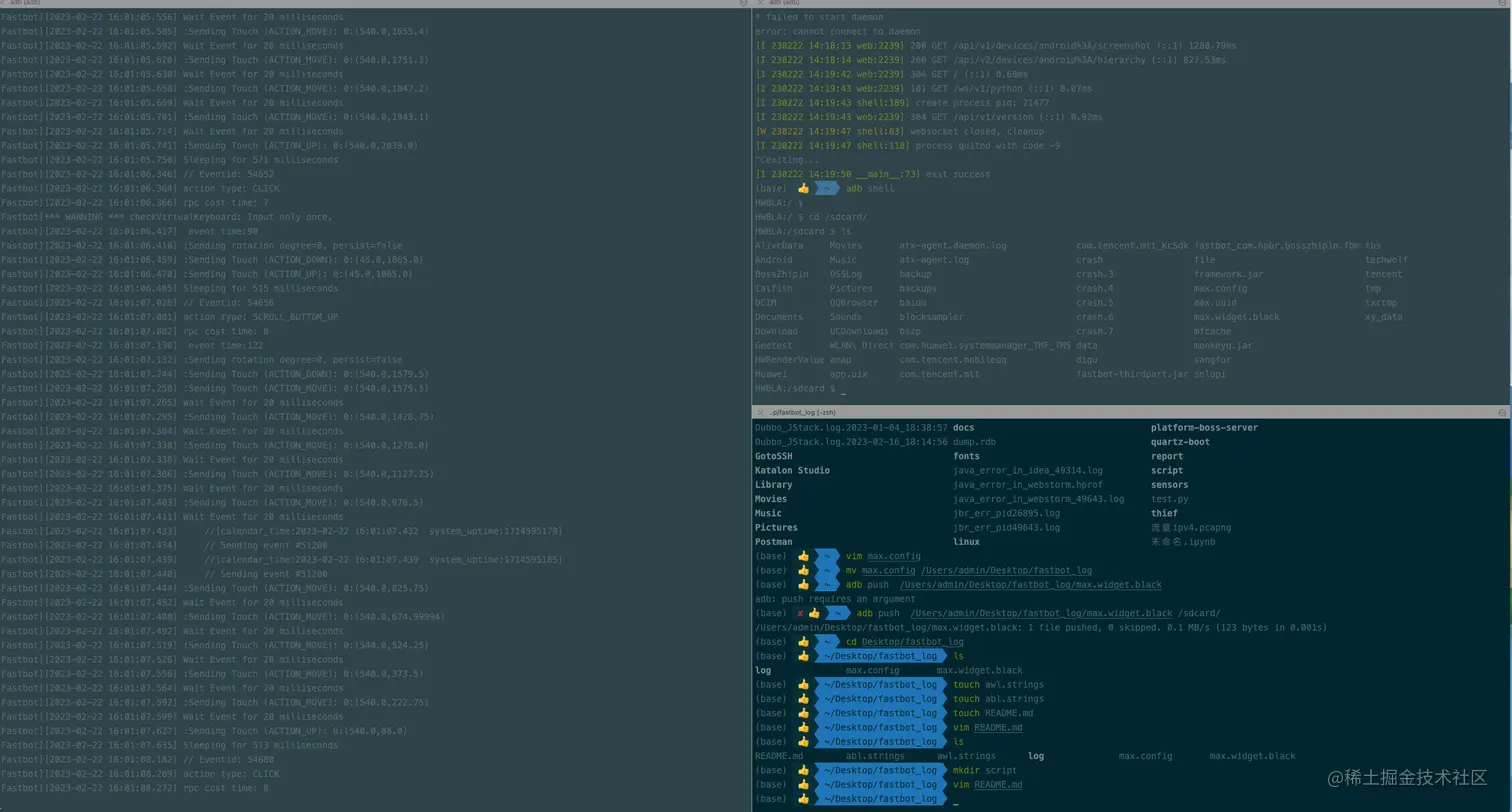1512x812 pixels.
Task: Open the fastbot_log pane options icon
Action: (x=1502, y=412)
